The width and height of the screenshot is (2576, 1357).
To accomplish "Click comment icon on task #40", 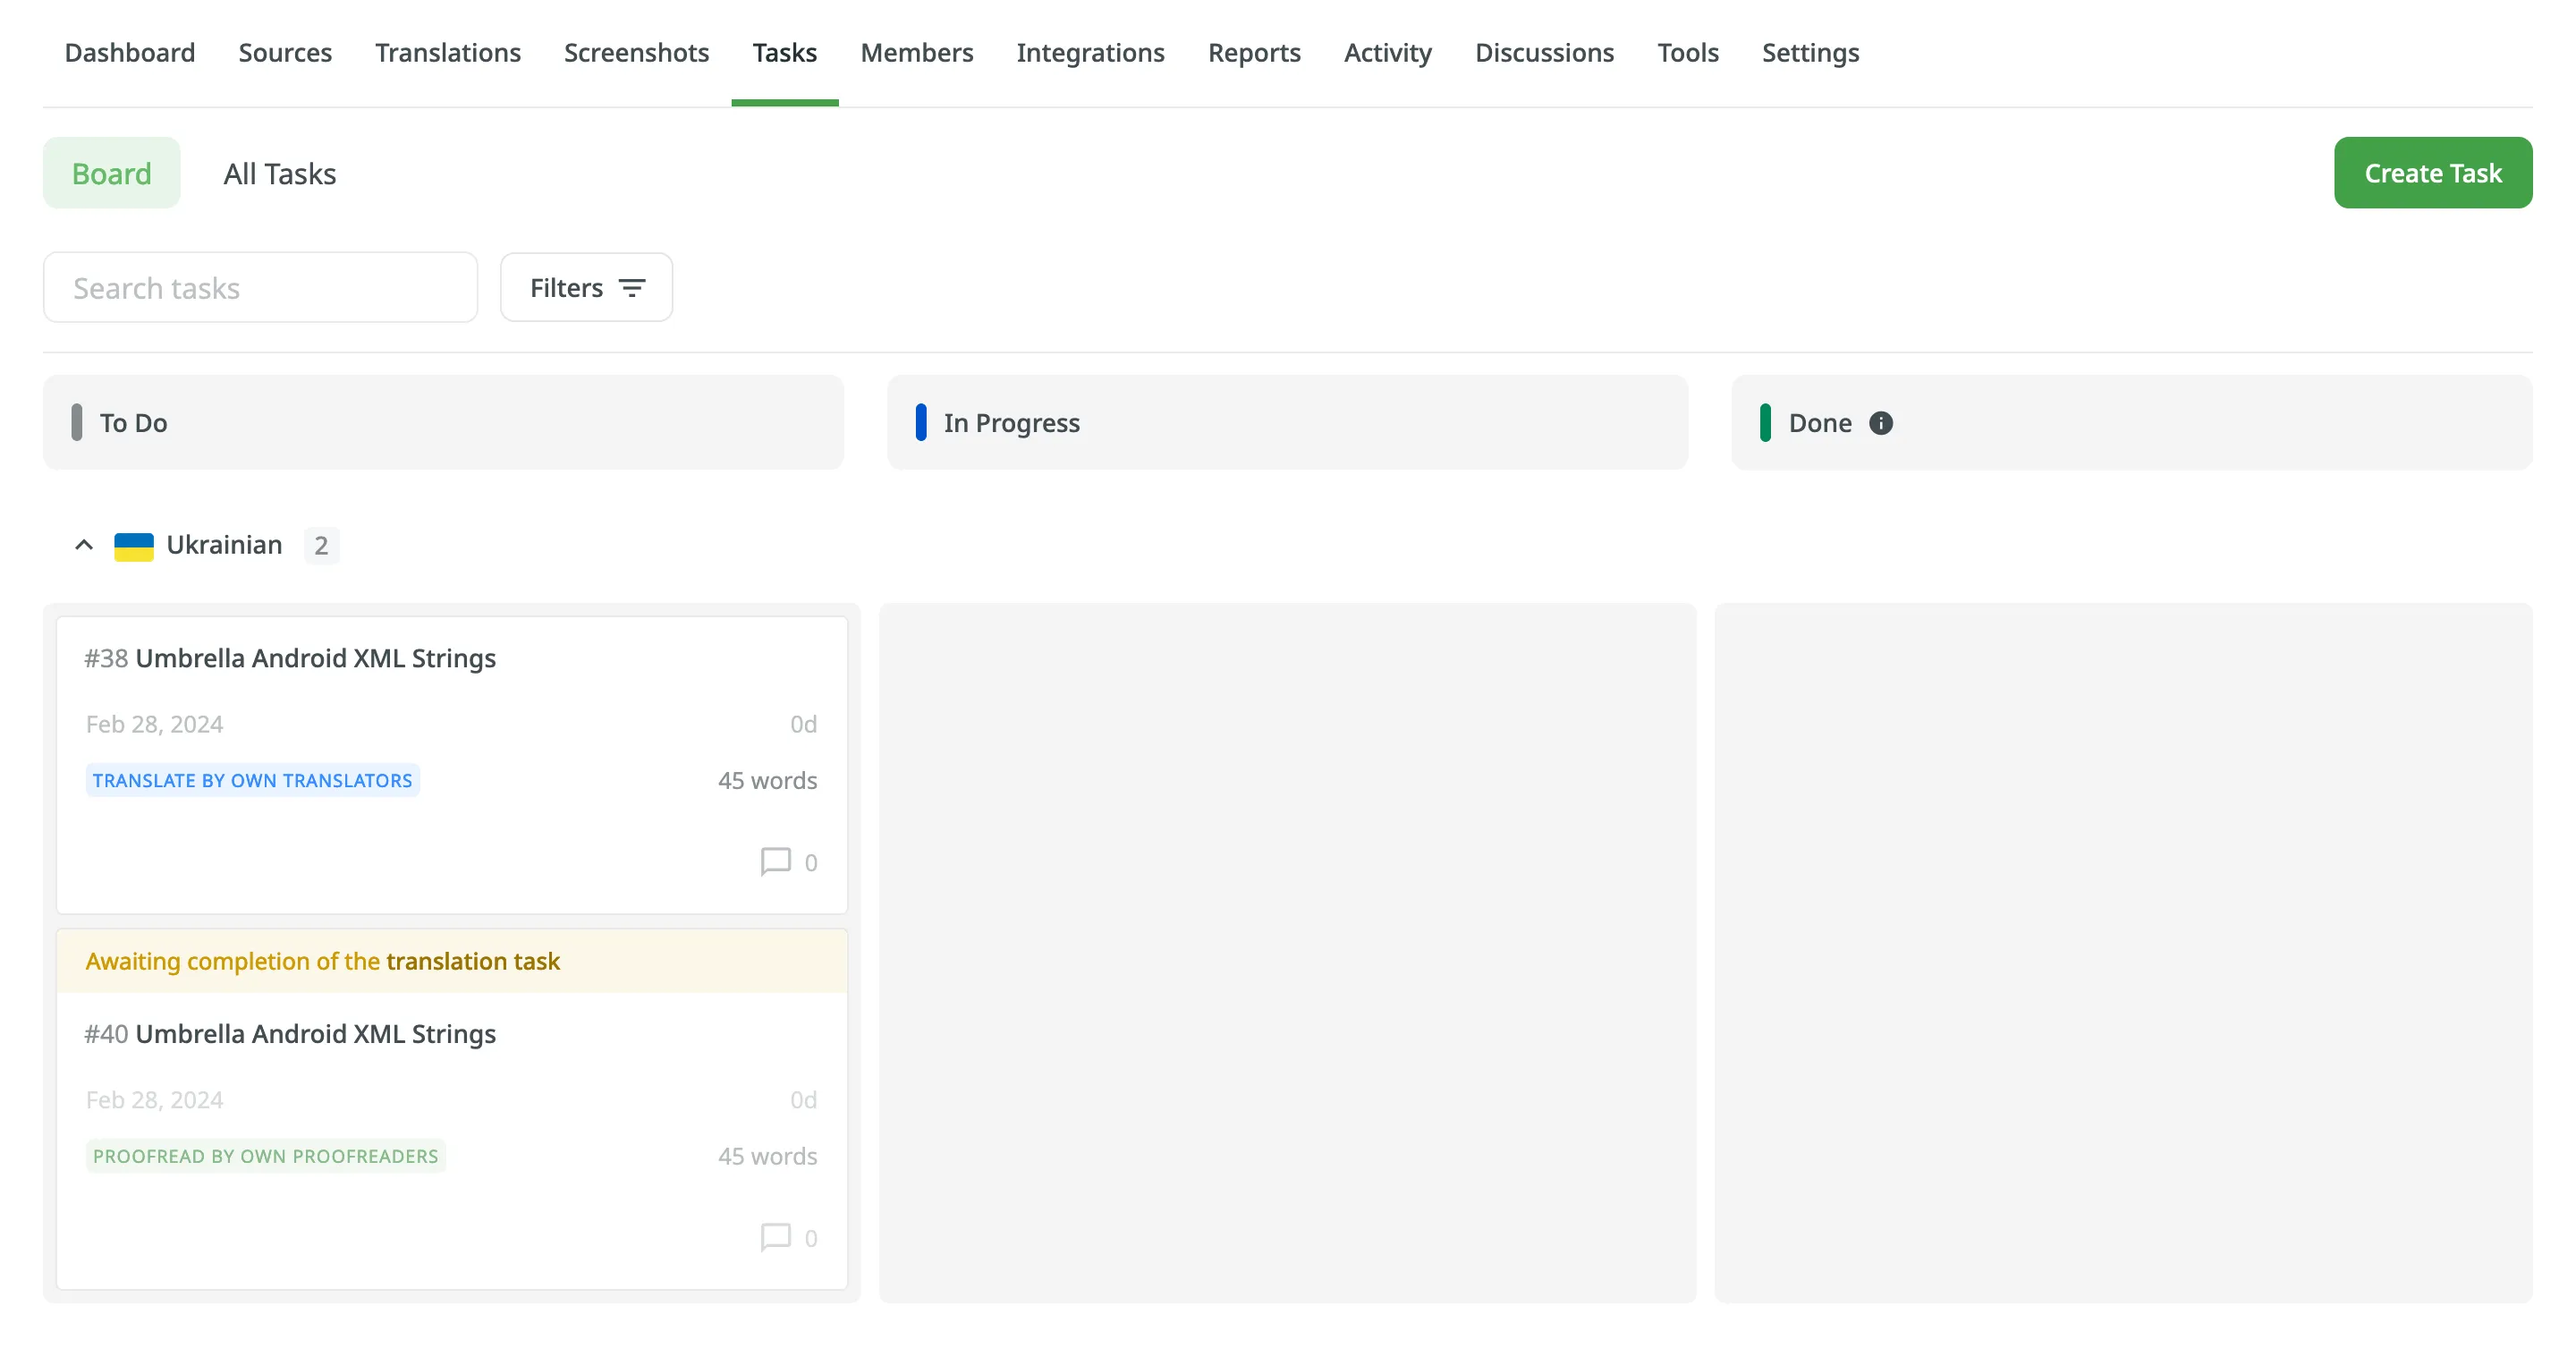I will coord(775,1238).
